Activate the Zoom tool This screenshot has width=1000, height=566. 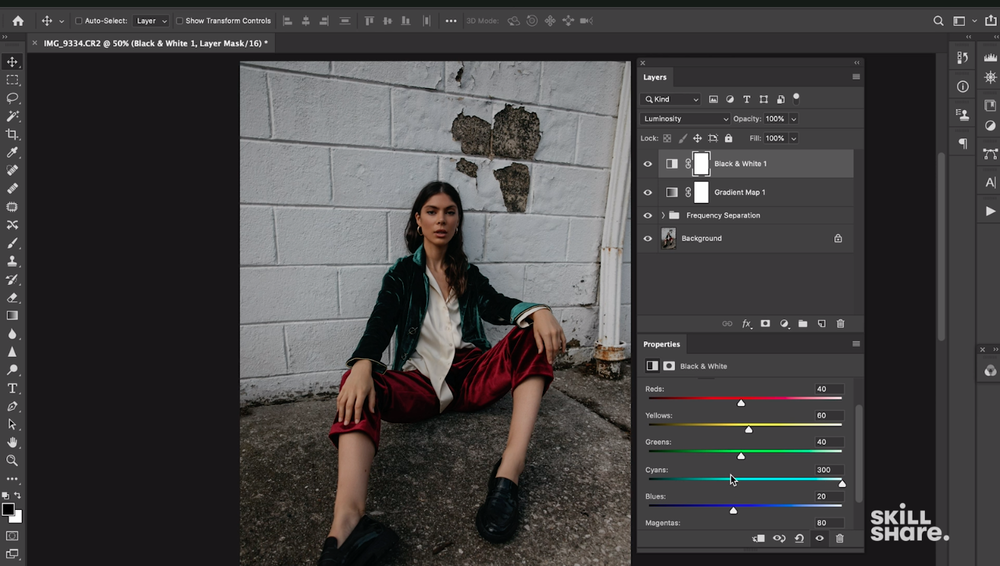tap(12, 460)
